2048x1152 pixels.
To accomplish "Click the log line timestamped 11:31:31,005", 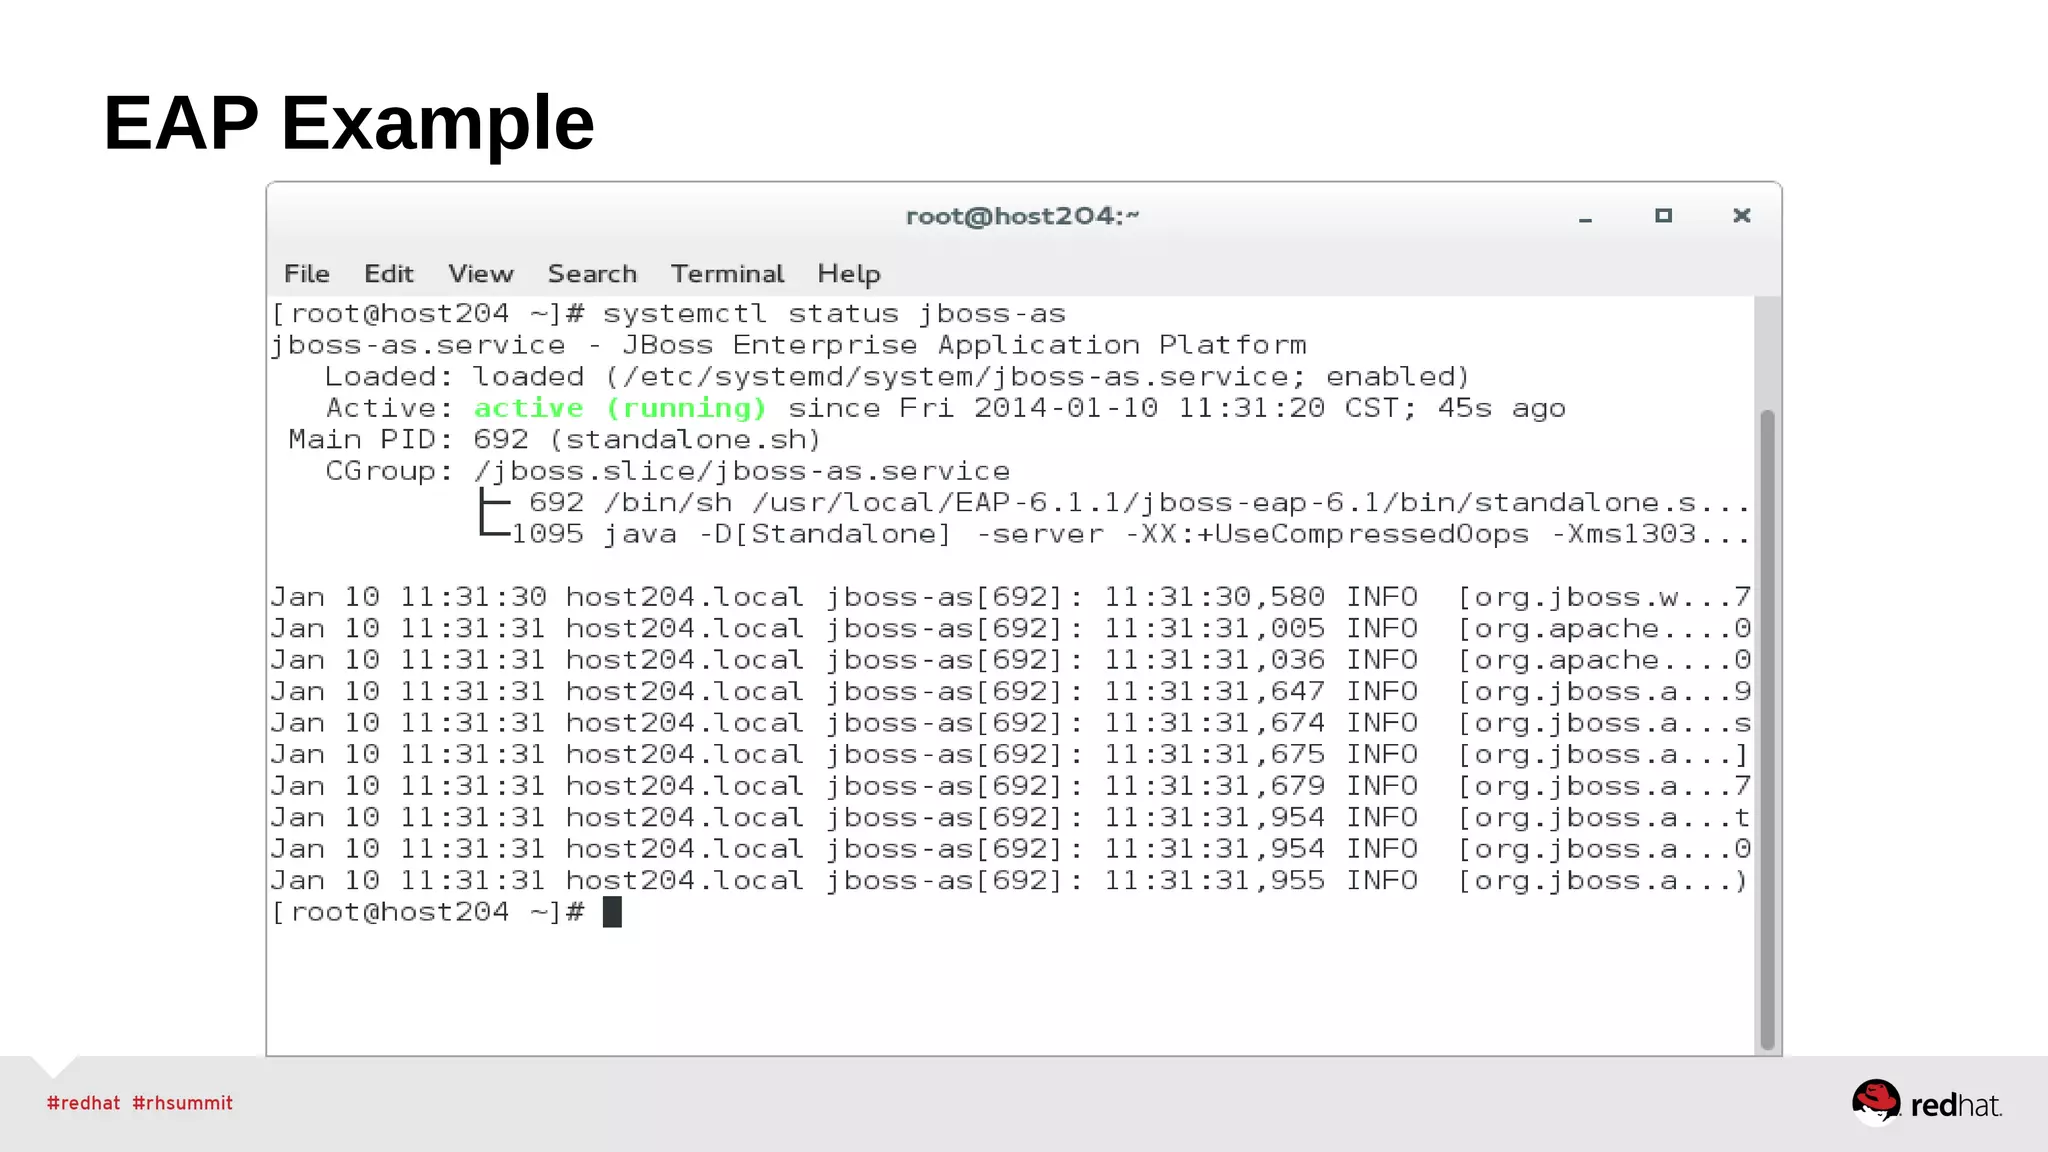I will click(x=1011, y=629).
